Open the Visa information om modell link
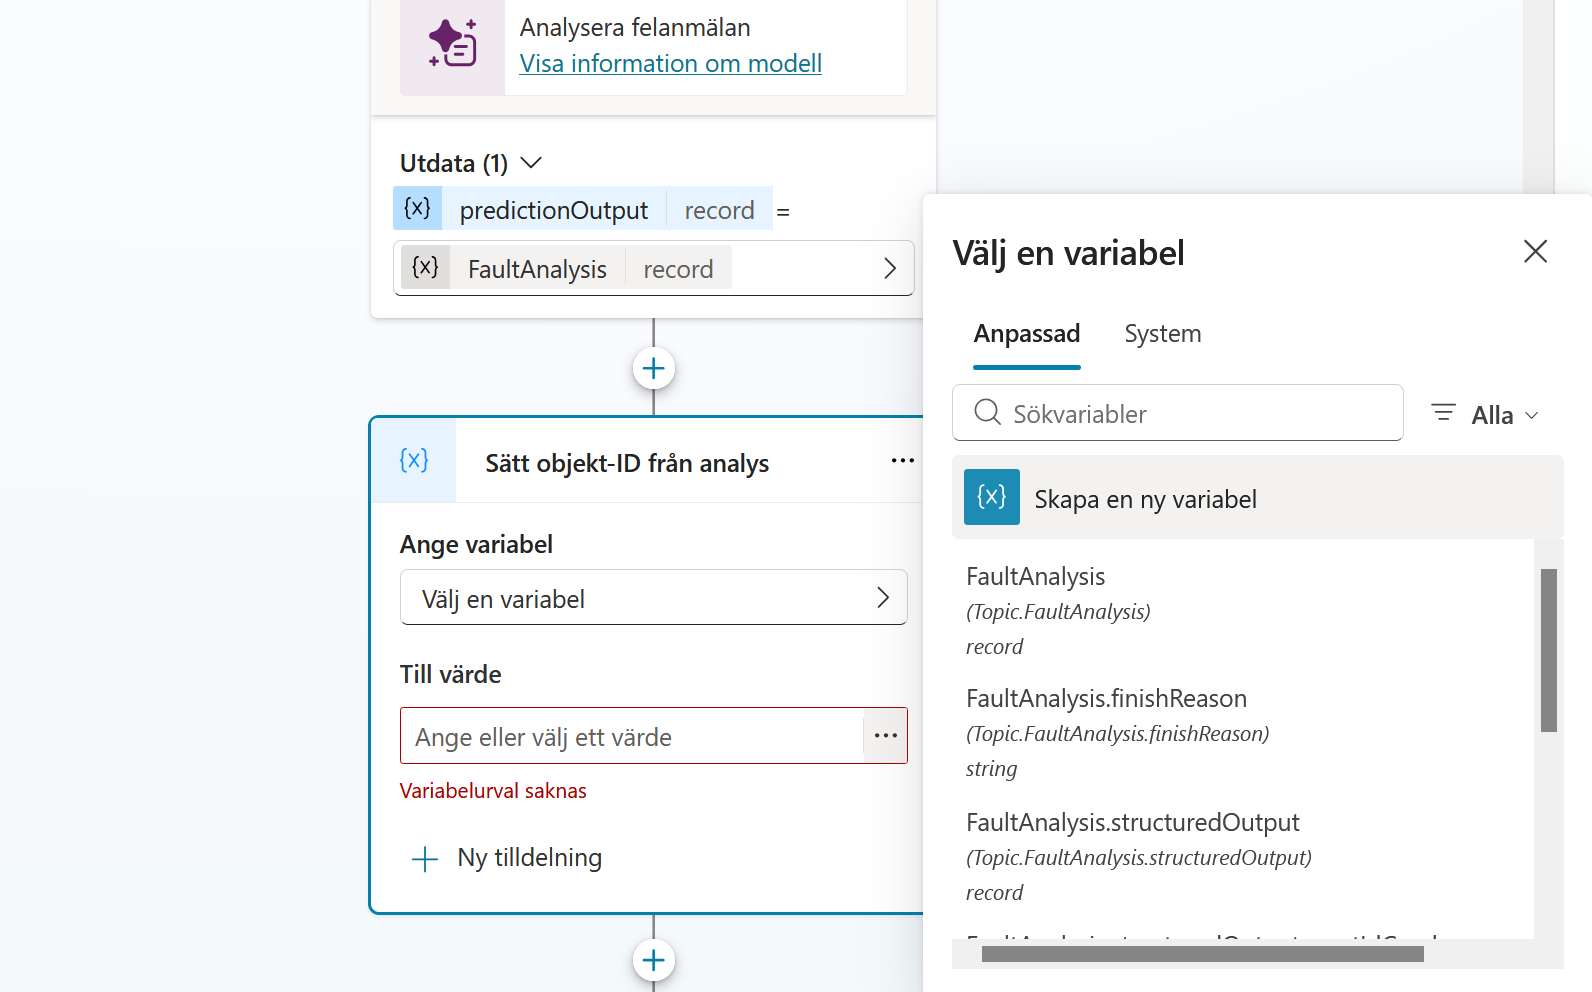Screen dimensions: 1592x992 [x=670, y=64]
